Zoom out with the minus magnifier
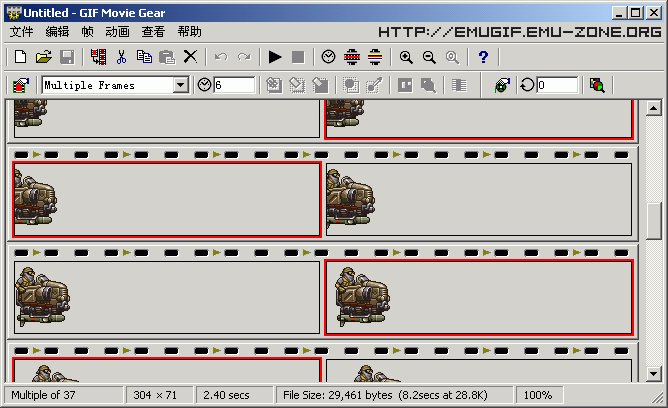This screenshot has width=668, height=408. click(x=429, y=57)
